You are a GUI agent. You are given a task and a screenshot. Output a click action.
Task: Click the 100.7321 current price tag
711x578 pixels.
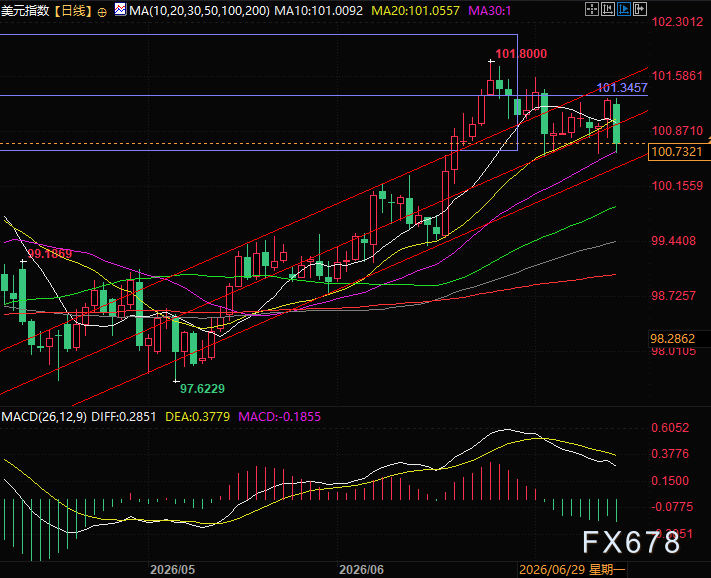[678, 152]
